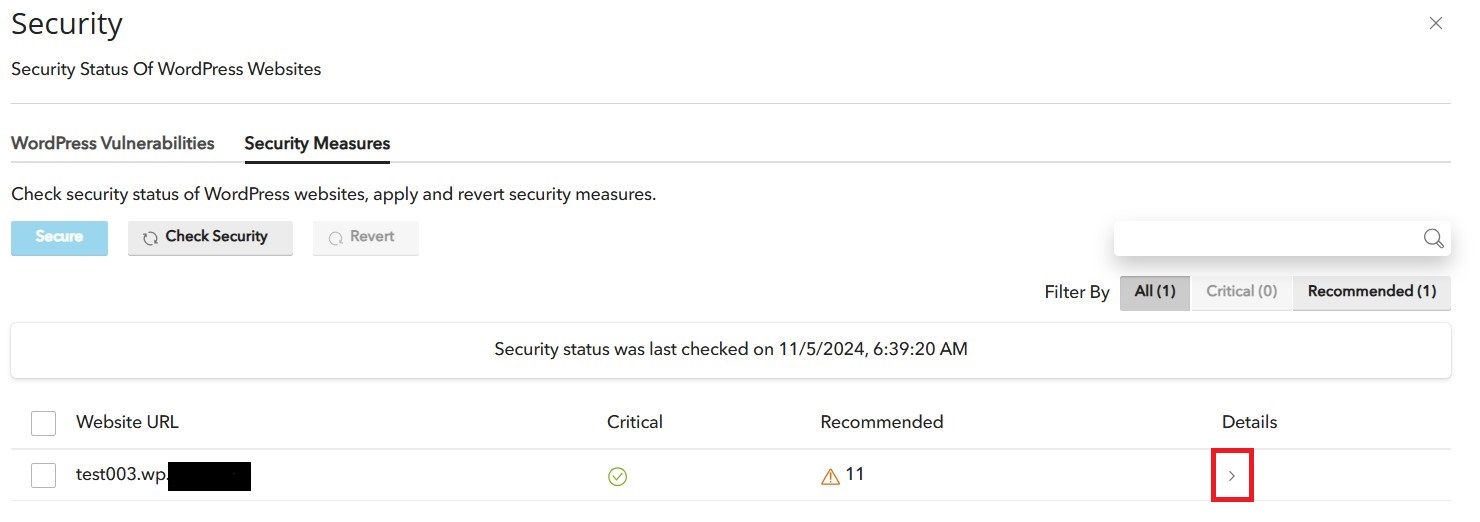Filter by Critical (0)
This screenshot has height=522, width=1480.
1242,292
